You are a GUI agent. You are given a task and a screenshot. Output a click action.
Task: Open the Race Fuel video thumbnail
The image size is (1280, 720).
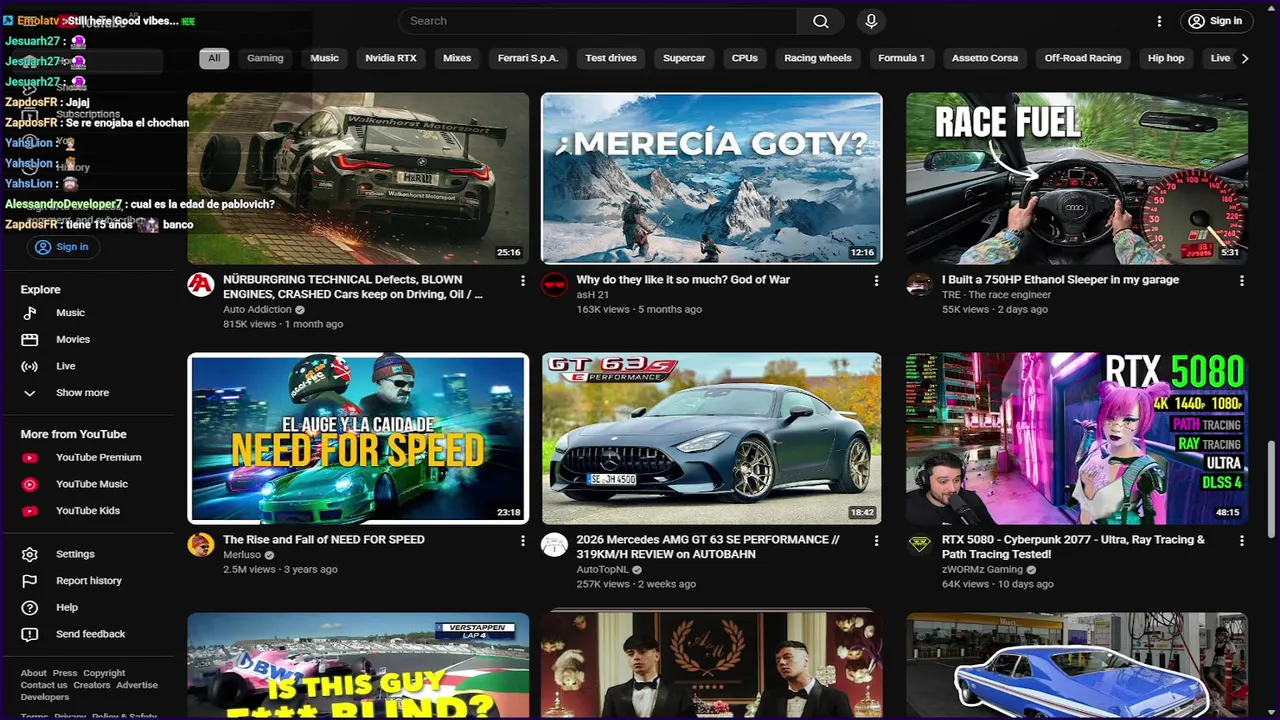click(x=1077, y=178)
